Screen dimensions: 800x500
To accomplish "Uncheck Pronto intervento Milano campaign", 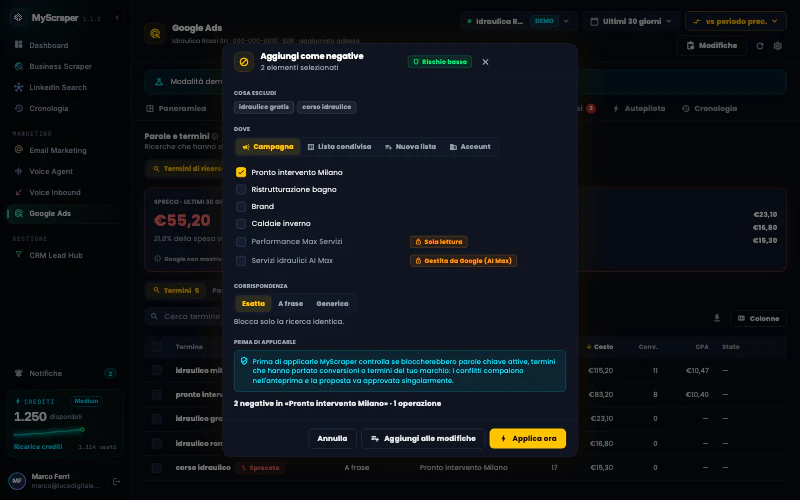I will 241,172.
